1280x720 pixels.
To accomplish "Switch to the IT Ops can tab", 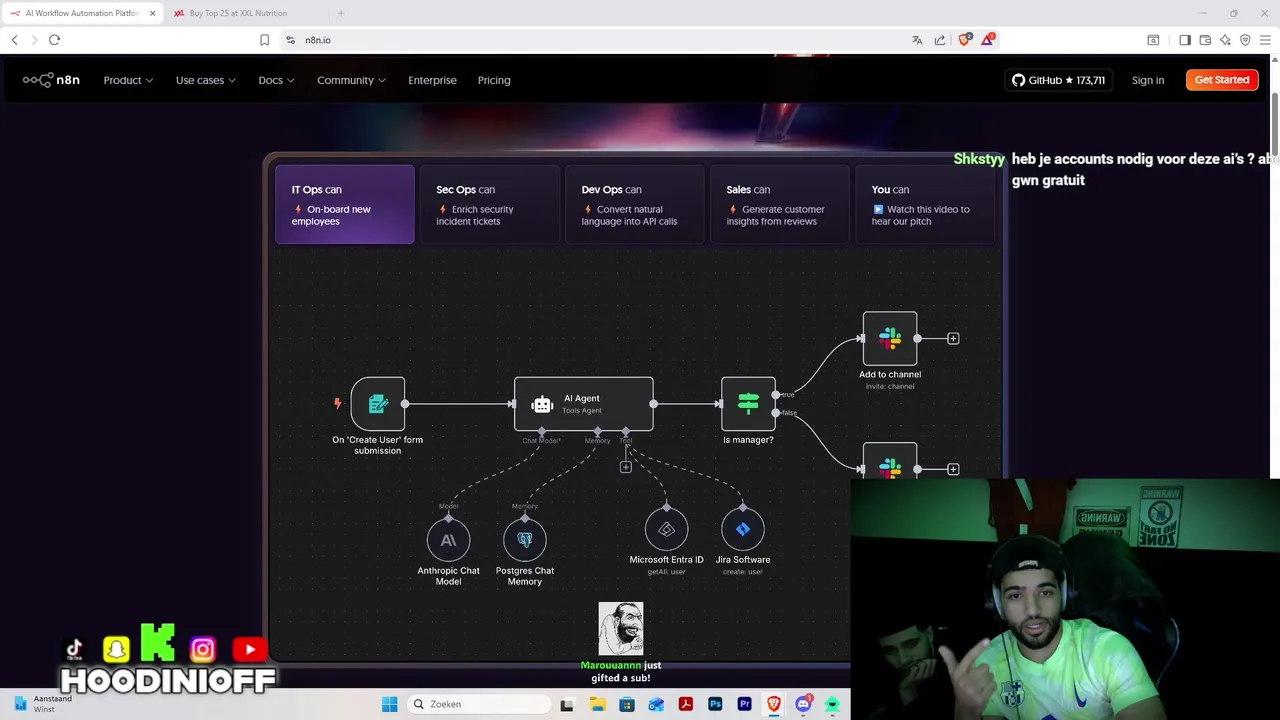I will tap(345, 204).
